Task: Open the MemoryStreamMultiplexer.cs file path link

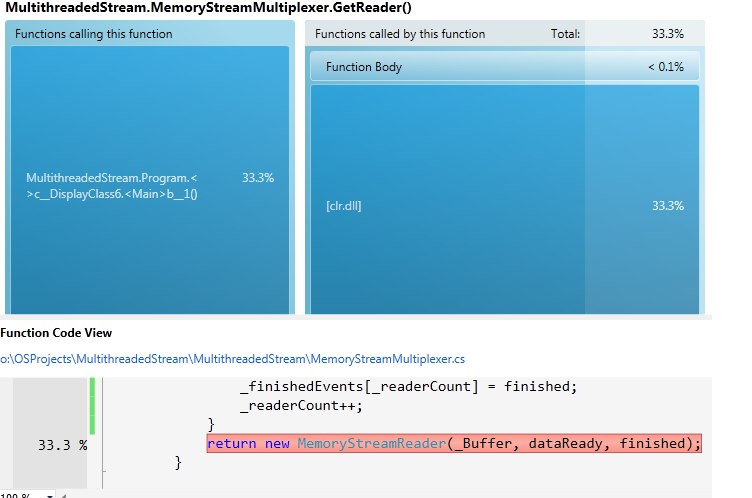Action: tap(232, 359)
